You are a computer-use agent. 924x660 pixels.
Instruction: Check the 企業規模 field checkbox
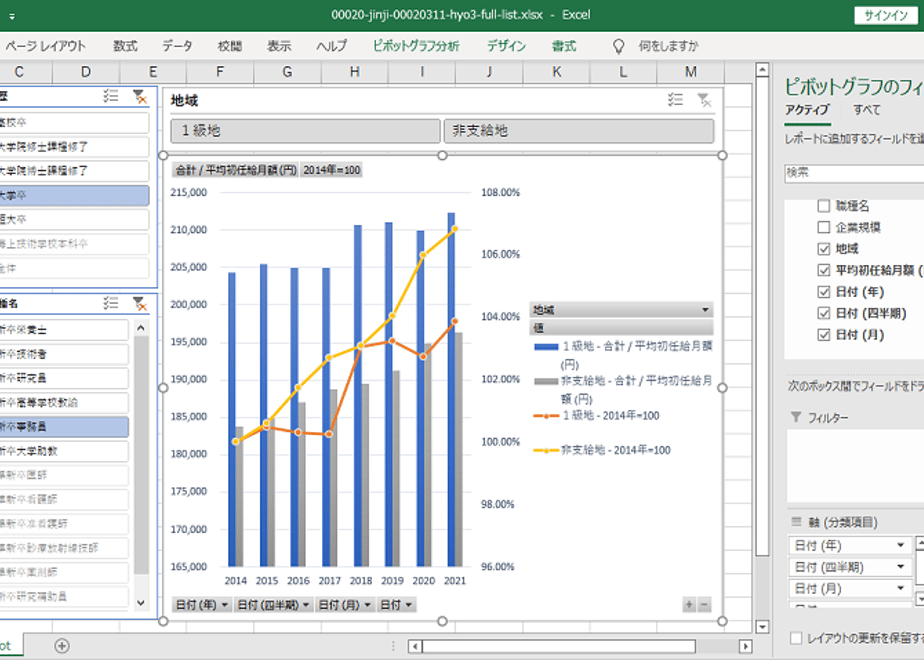pyautogui.click(x=824, y=227)
